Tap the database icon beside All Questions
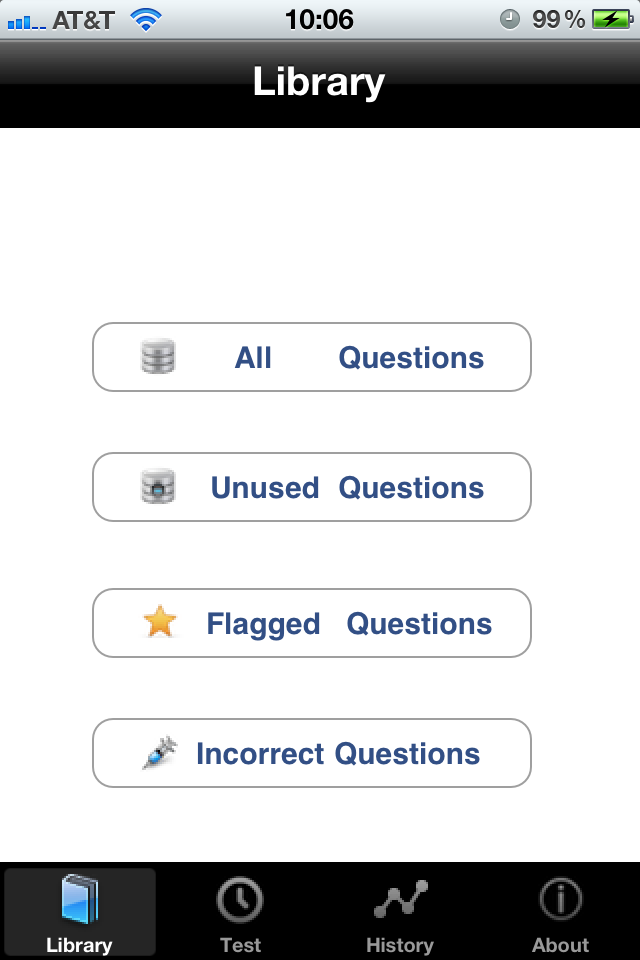This screenshot has height=960, width=640. click(x=158, y=357)
